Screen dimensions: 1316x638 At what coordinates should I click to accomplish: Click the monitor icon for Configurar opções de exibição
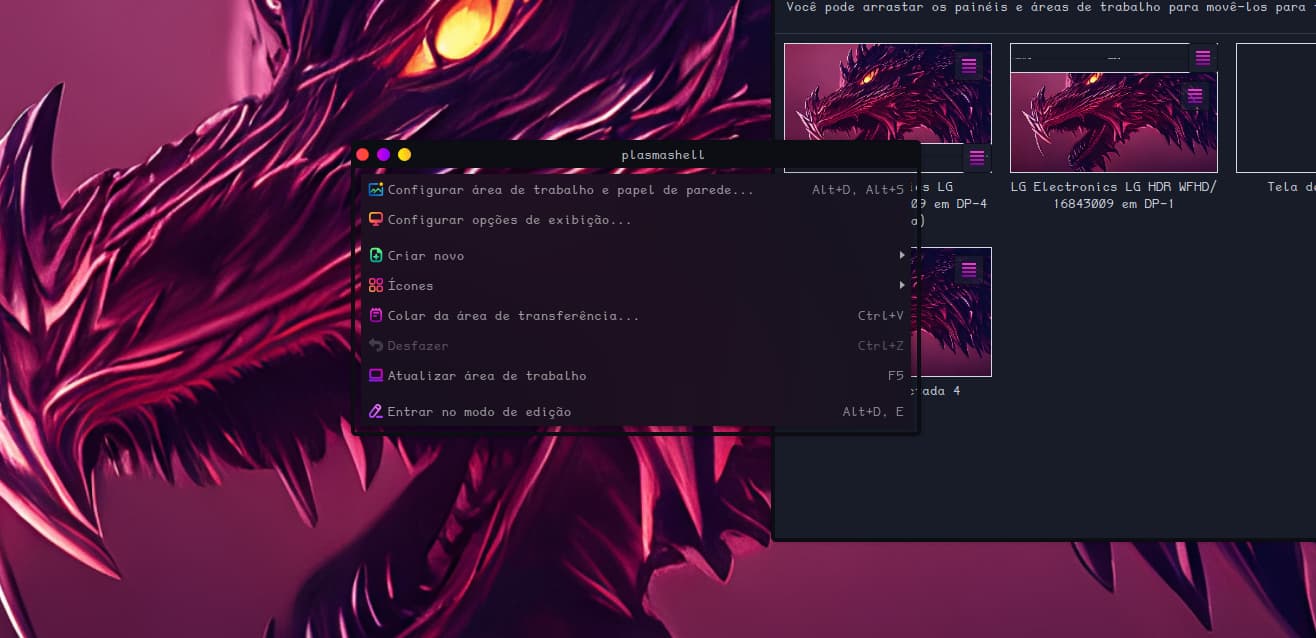(376, 220)
